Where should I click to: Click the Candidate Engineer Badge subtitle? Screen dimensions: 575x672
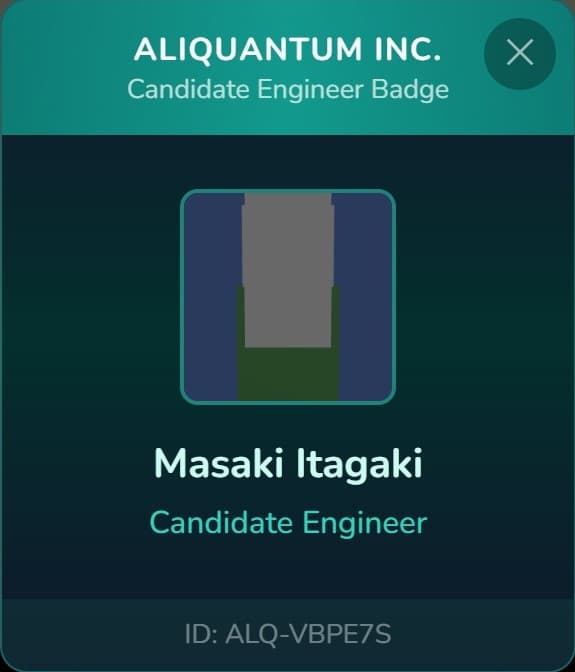(x=288, y=90)
